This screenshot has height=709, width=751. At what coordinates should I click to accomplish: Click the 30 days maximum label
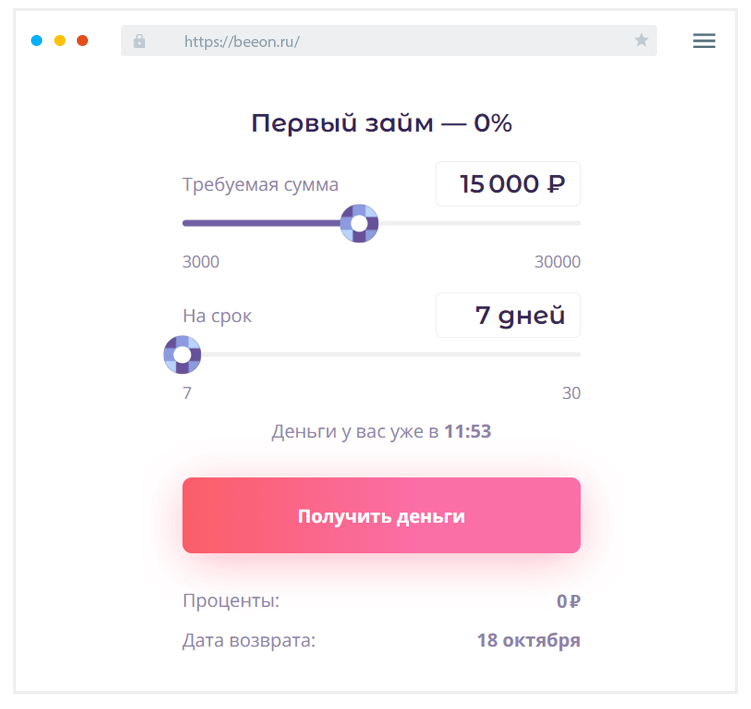click(571, 393)
